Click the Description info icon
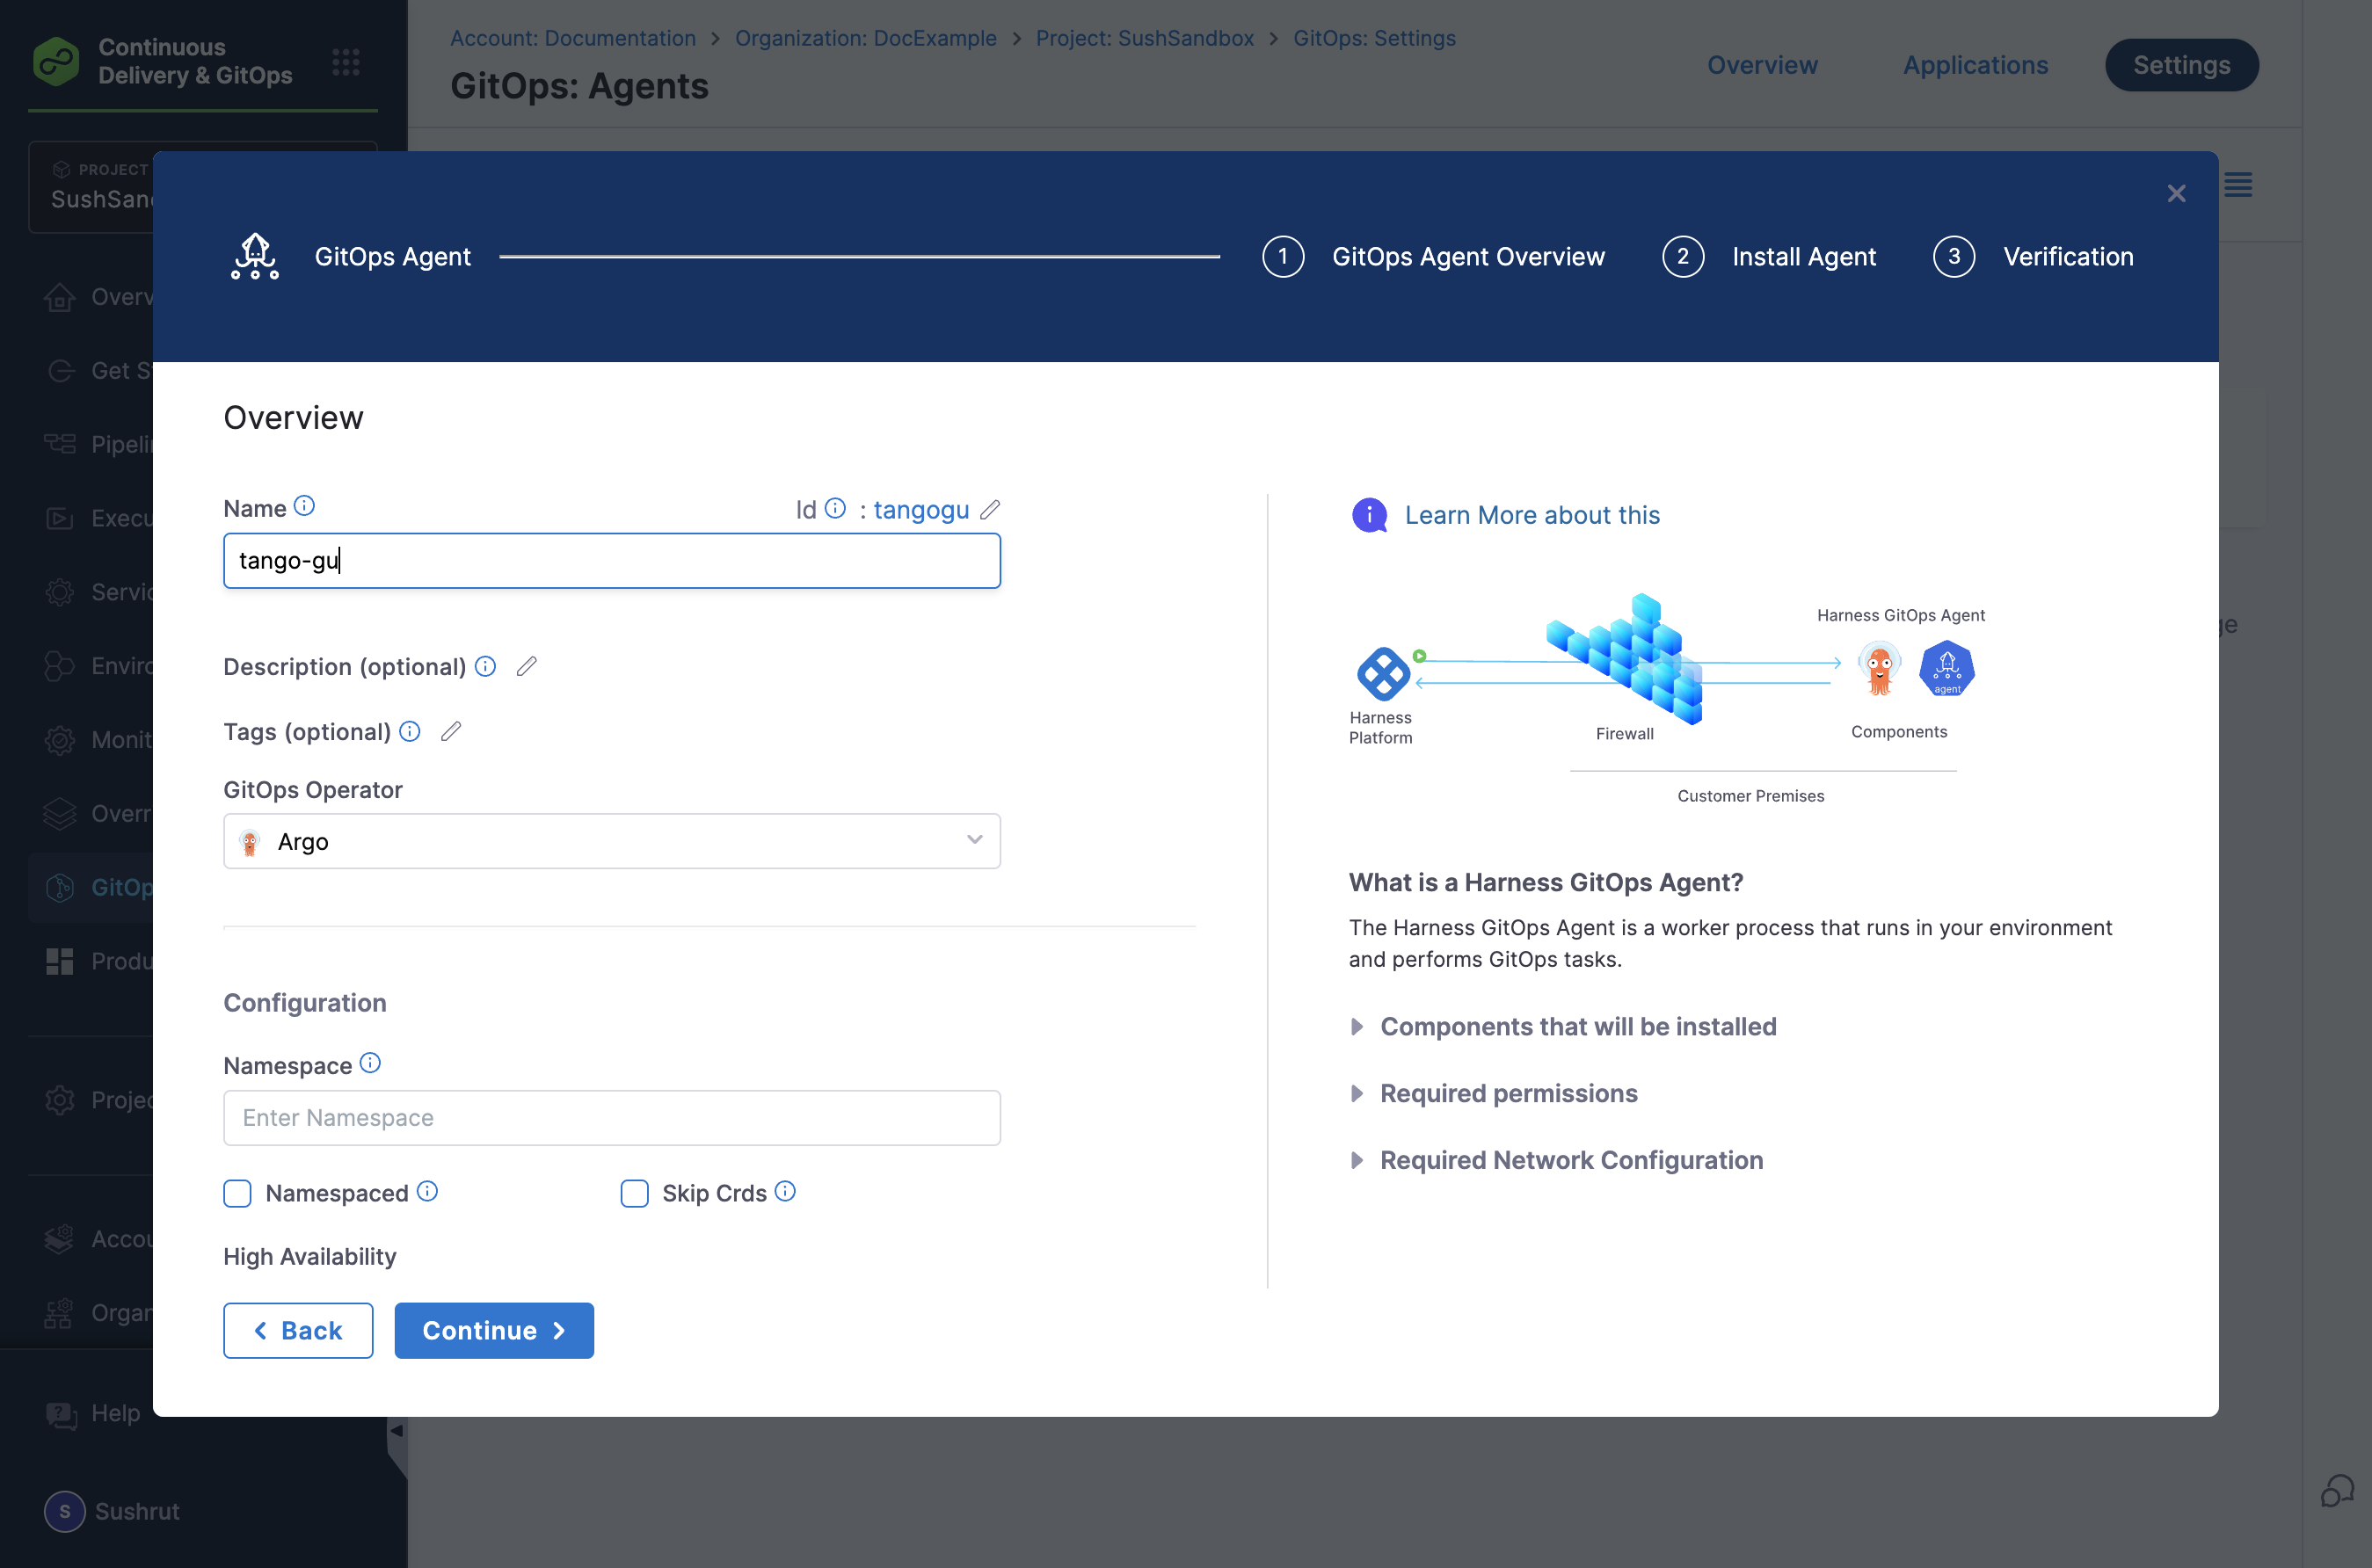This screenshot has width=2372, height=1568. click(485, 666)
